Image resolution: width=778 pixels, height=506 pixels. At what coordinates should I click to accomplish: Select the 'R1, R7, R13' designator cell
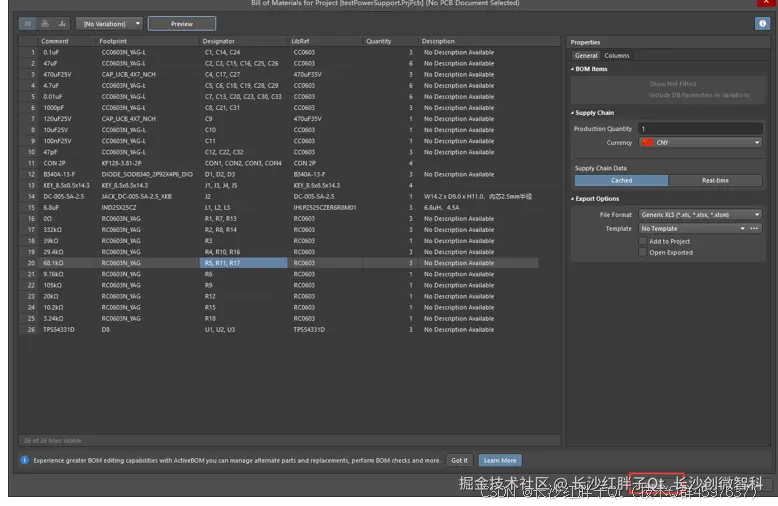(x=243, y=218)
